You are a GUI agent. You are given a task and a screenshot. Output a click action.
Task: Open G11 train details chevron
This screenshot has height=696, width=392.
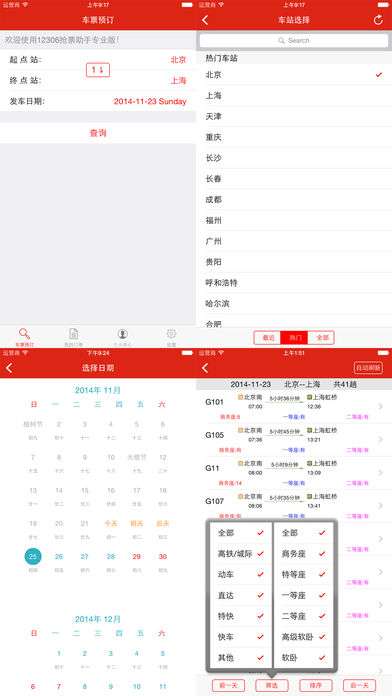380,472
